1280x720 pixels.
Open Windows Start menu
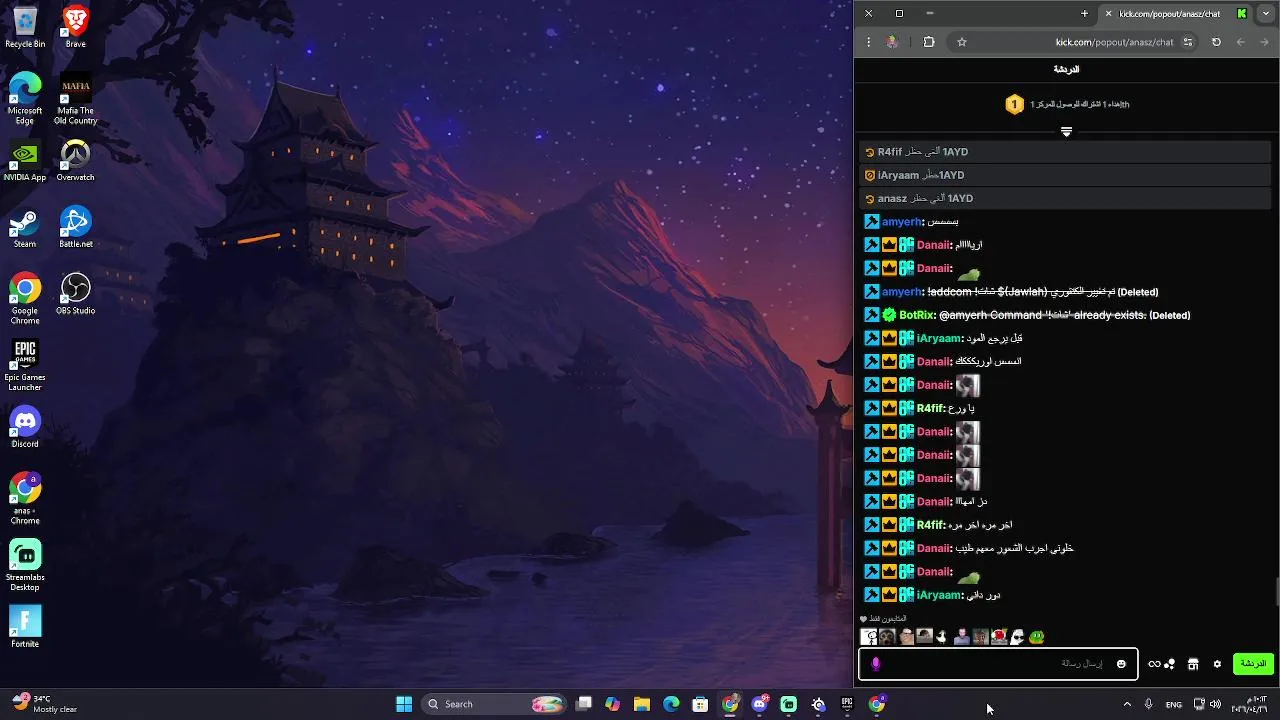(404, 704)
